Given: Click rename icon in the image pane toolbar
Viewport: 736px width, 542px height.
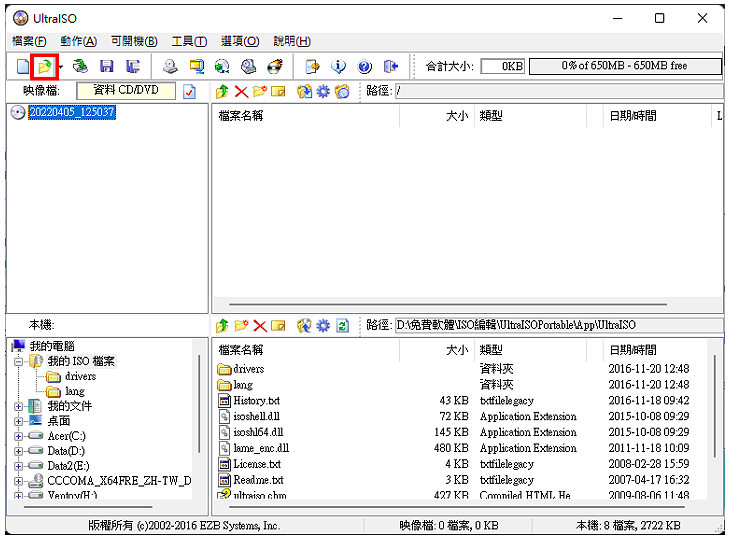Looking at the screenshot, I should pos(278,92).
